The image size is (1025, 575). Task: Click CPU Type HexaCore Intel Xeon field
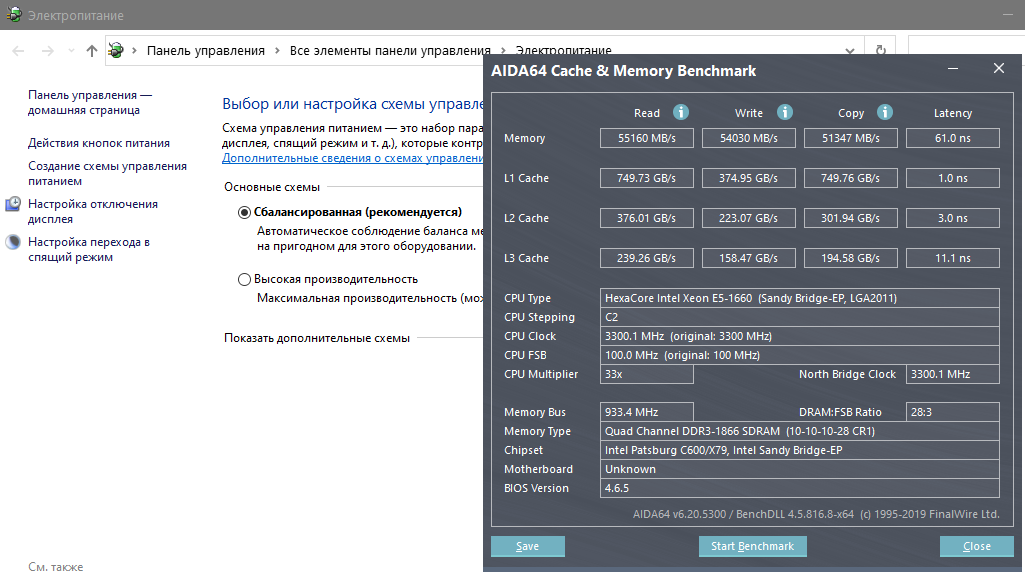[x=799, y=298]
